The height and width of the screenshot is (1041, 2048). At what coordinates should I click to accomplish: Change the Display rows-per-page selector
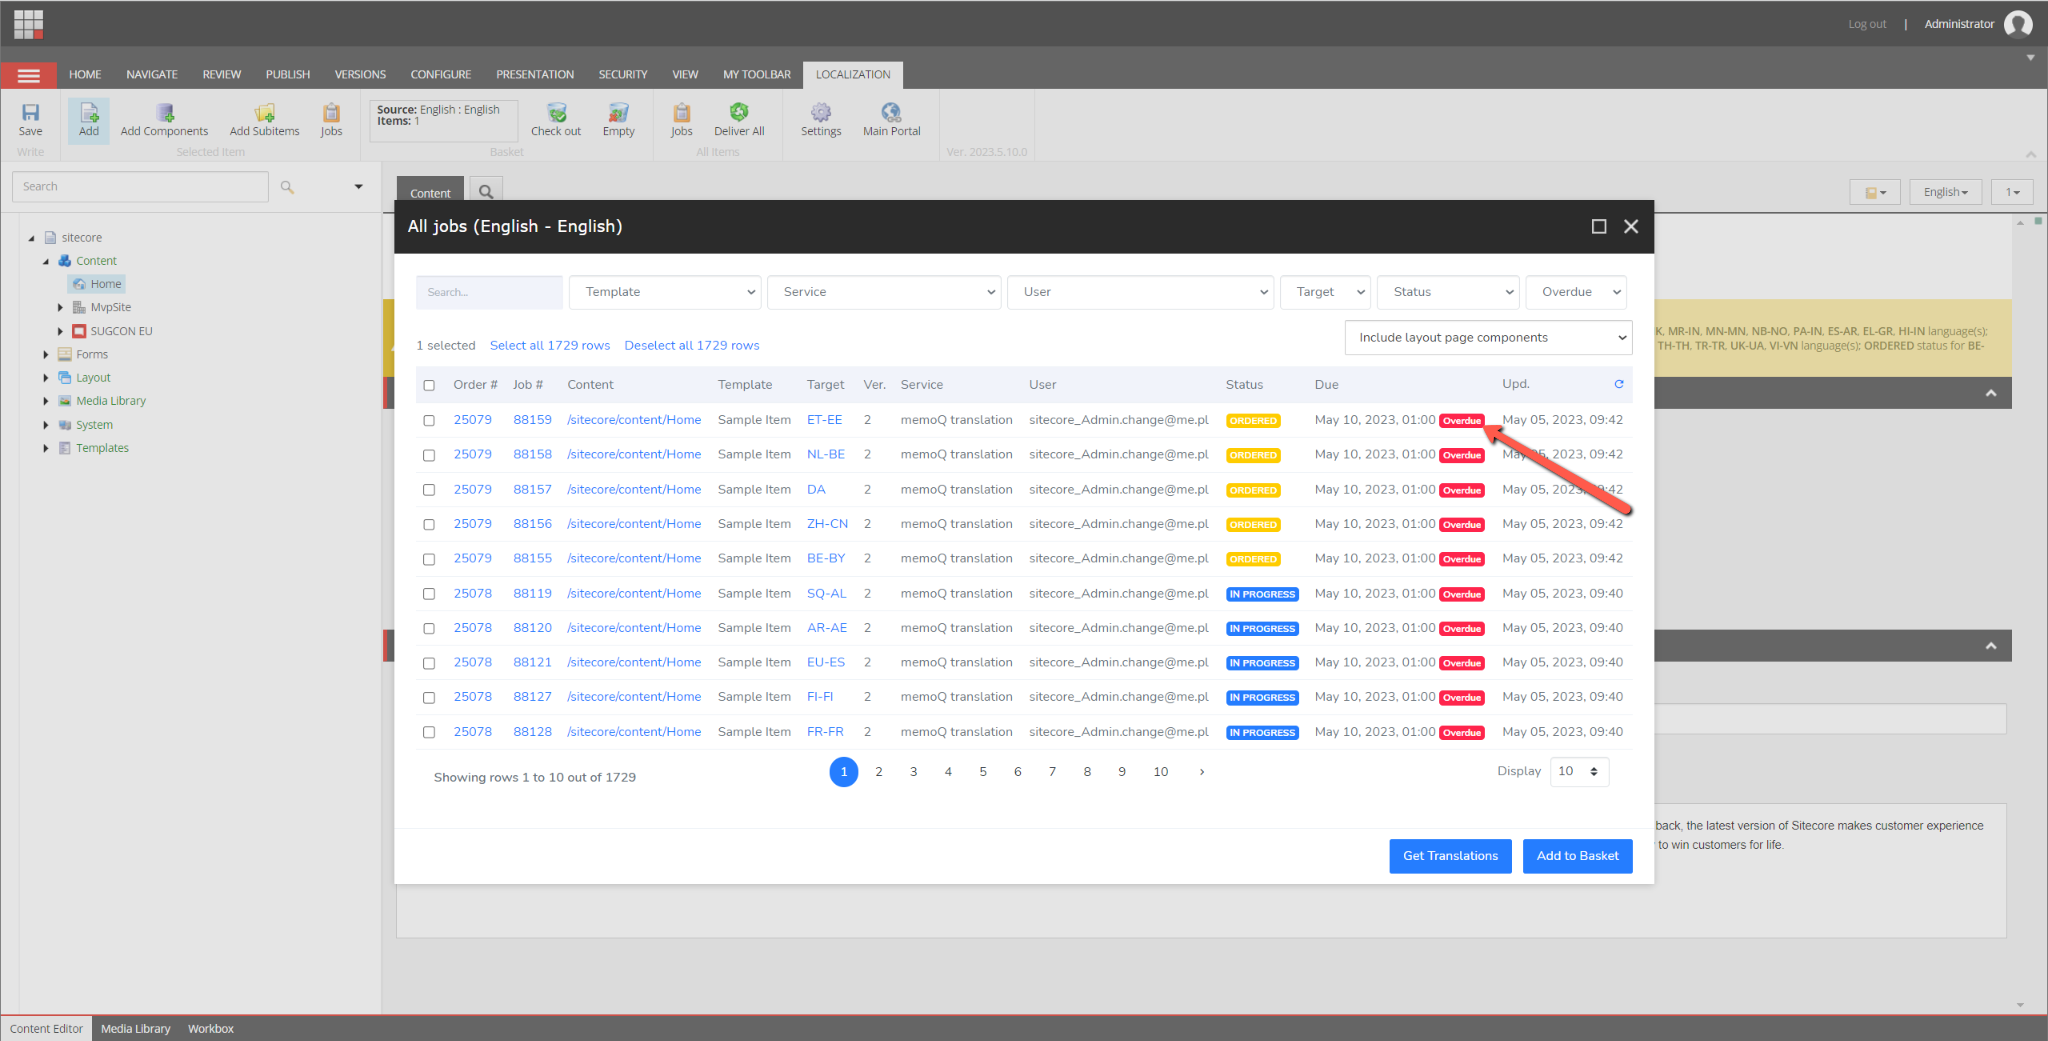[1579, 772]
